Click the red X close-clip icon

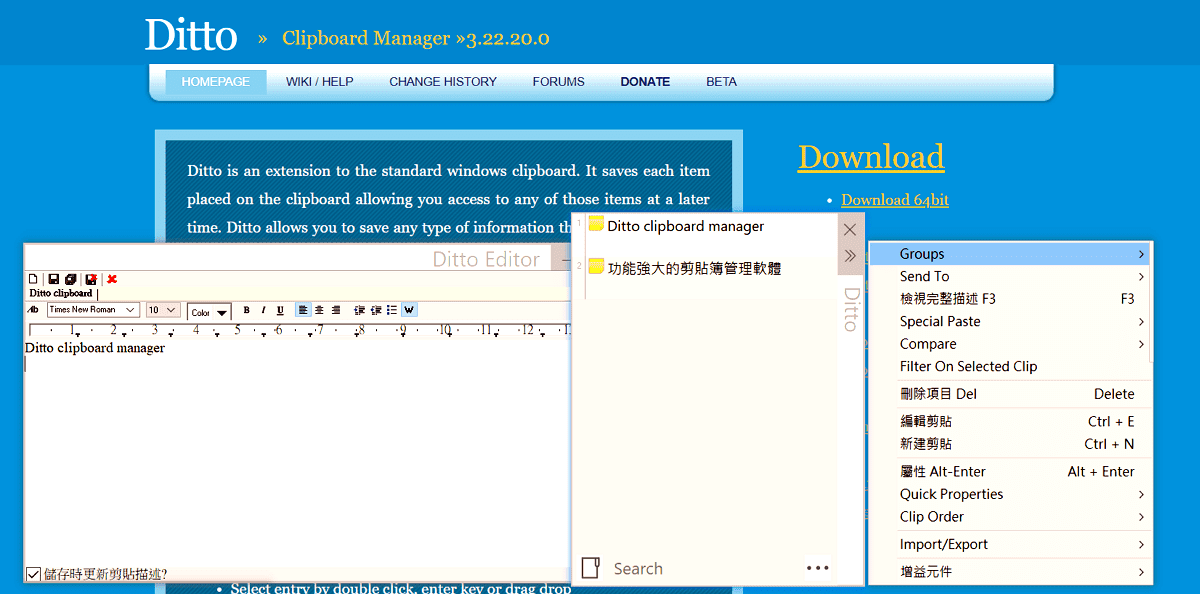point(112,279)
